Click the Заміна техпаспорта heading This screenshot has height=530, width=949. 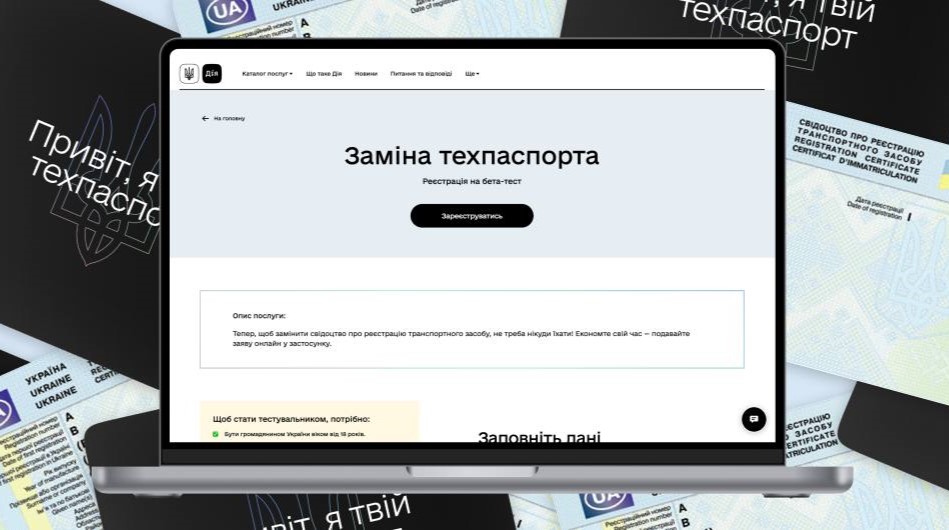pyautogui.click(x=471, y=156)
